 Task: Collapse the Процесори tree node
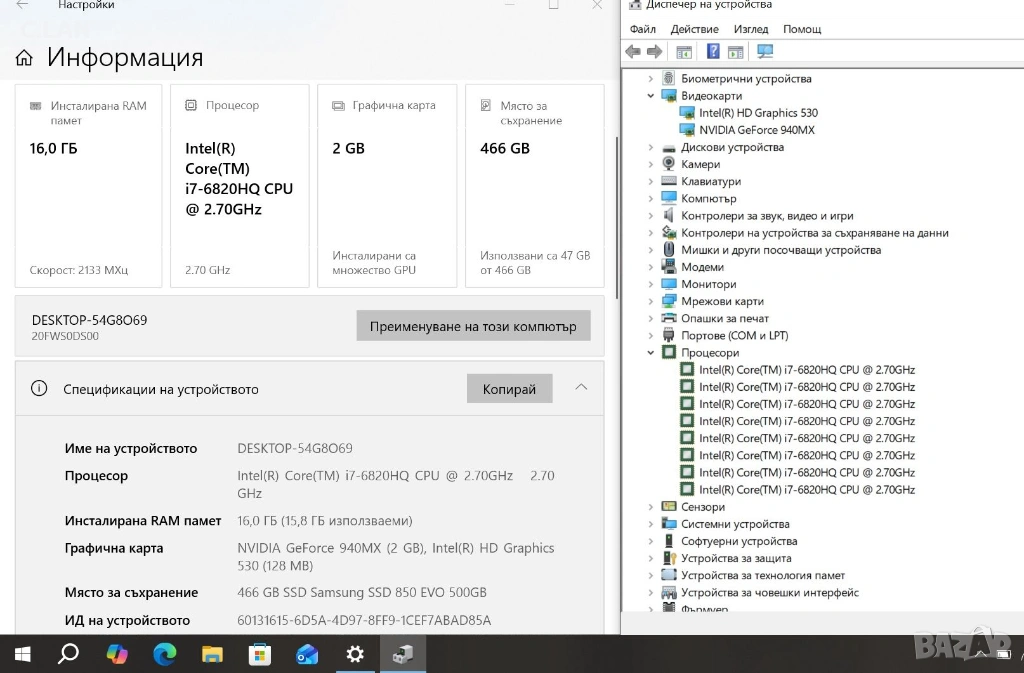click(x=651, y=353)
